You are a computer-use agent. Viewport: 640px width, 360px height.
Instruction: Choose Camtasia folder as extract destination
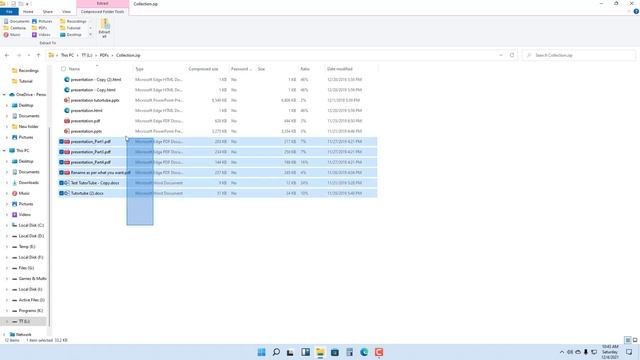click(x=15, y=28)
